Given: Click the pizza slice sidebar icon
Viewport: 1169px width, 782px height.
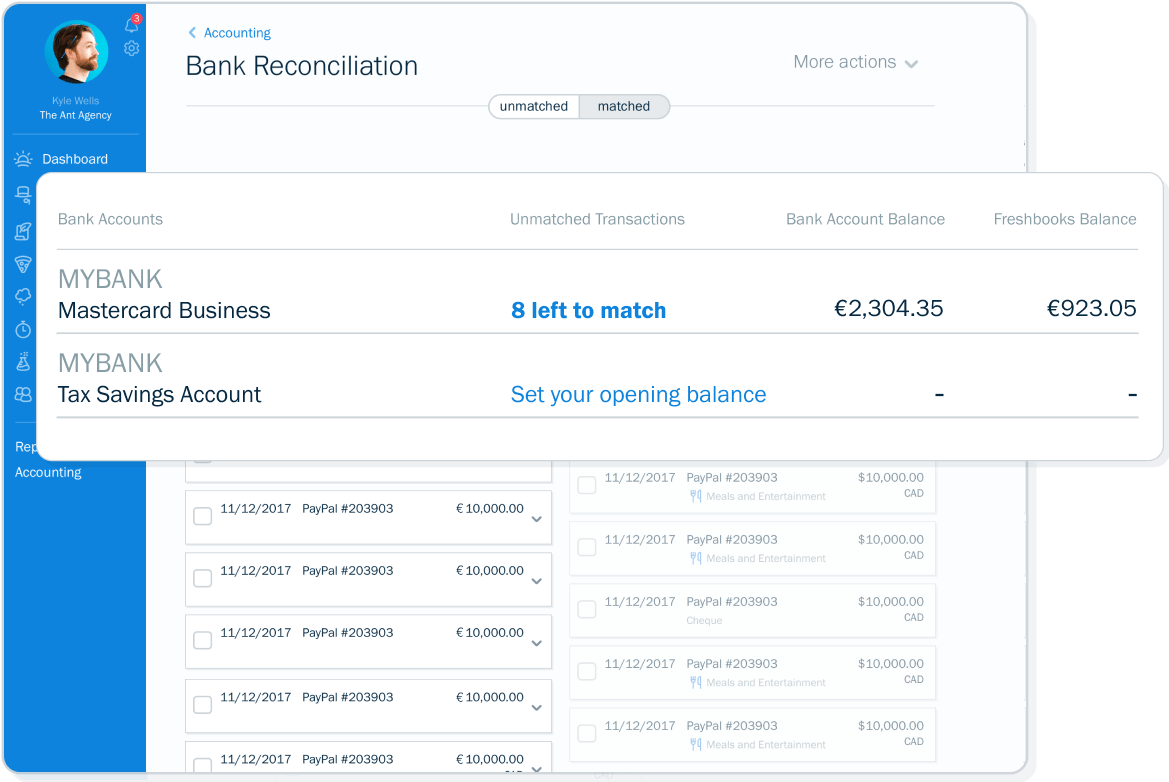Looking at the screenshot, I should coord(23,264).
